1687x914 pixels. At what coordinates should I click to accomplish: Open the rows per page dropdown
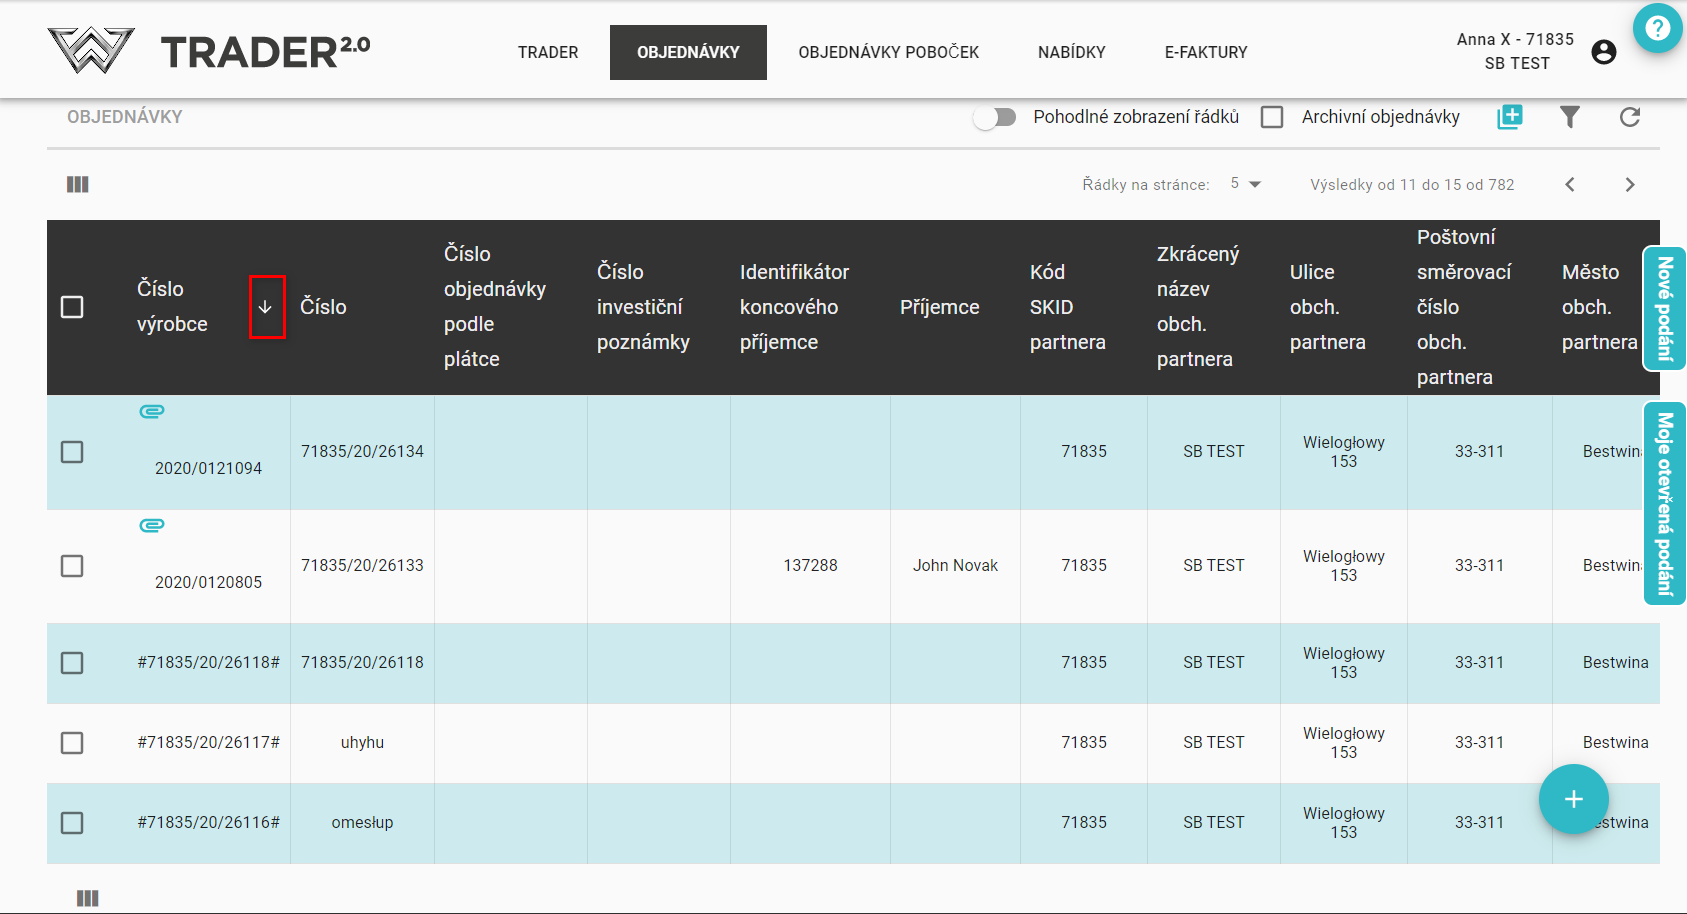(1246, 184)
